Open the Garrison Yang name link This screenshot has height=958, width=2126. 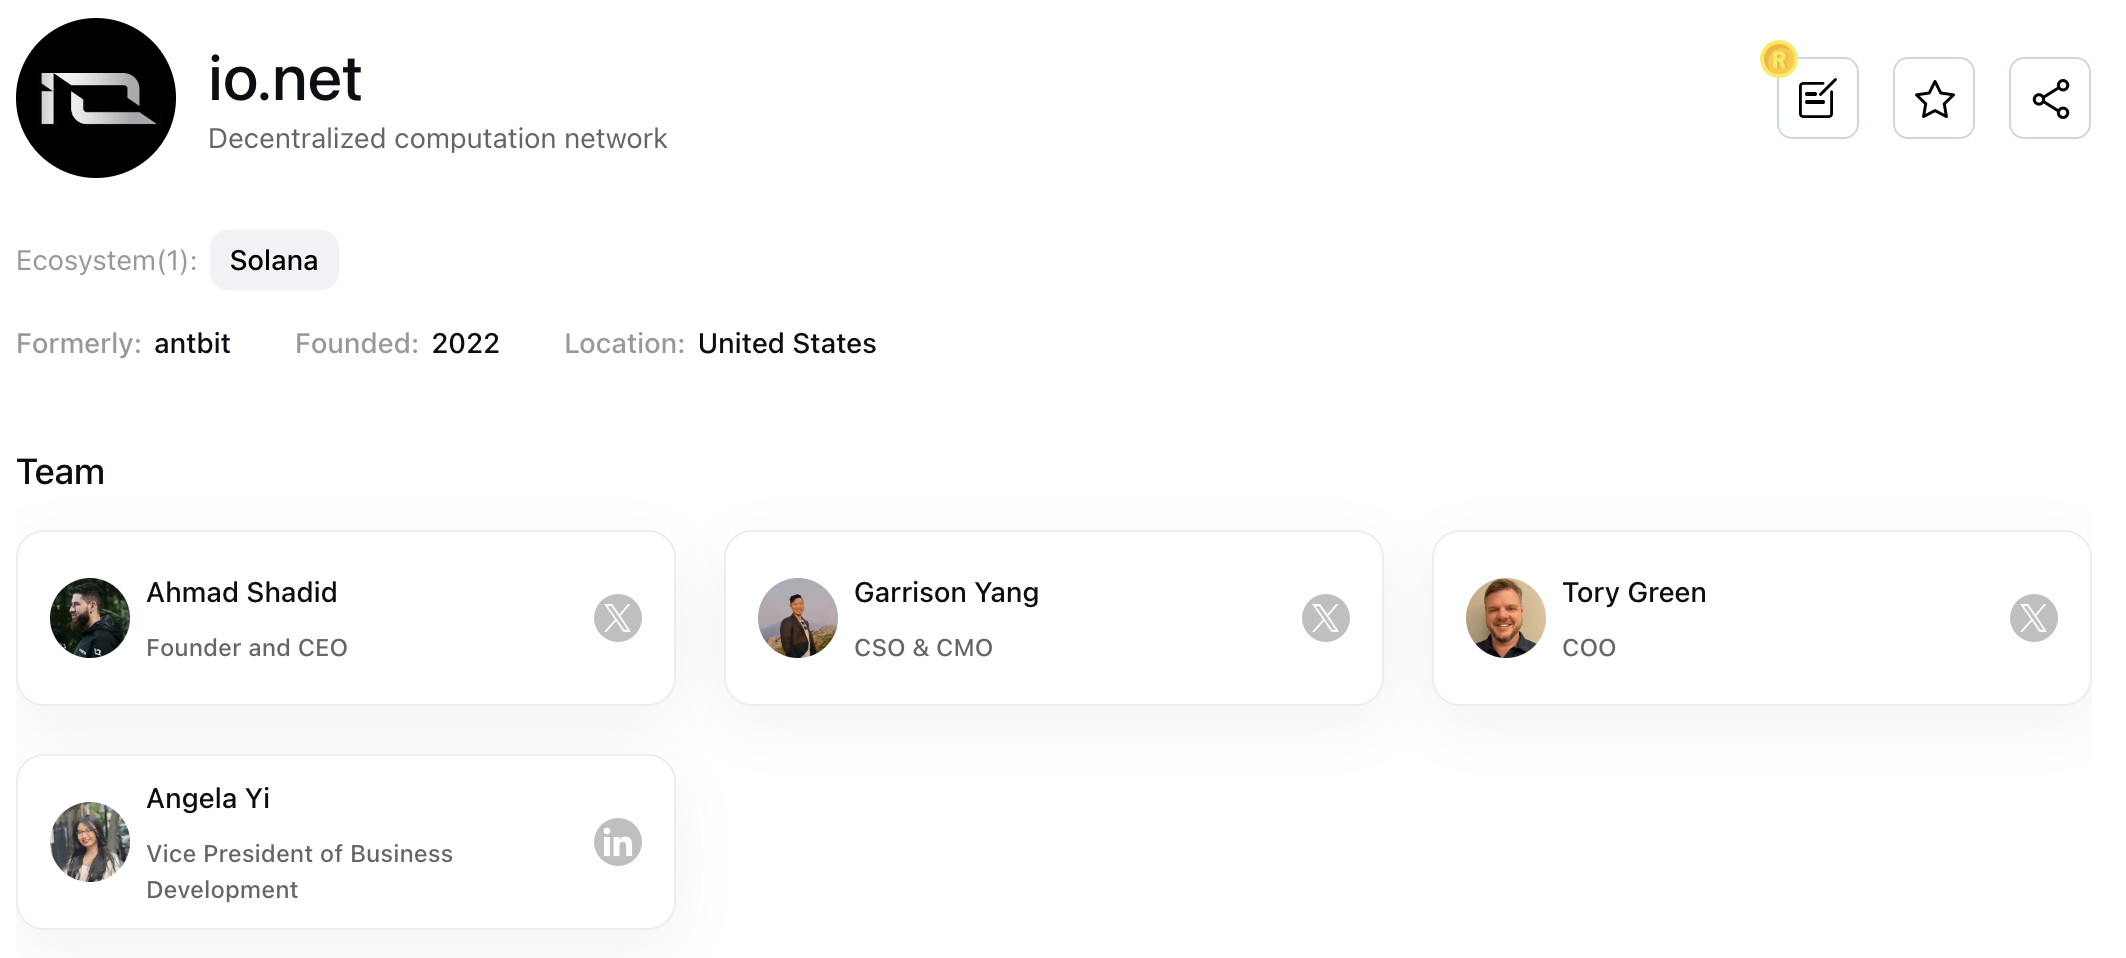(x=947, y=592)
